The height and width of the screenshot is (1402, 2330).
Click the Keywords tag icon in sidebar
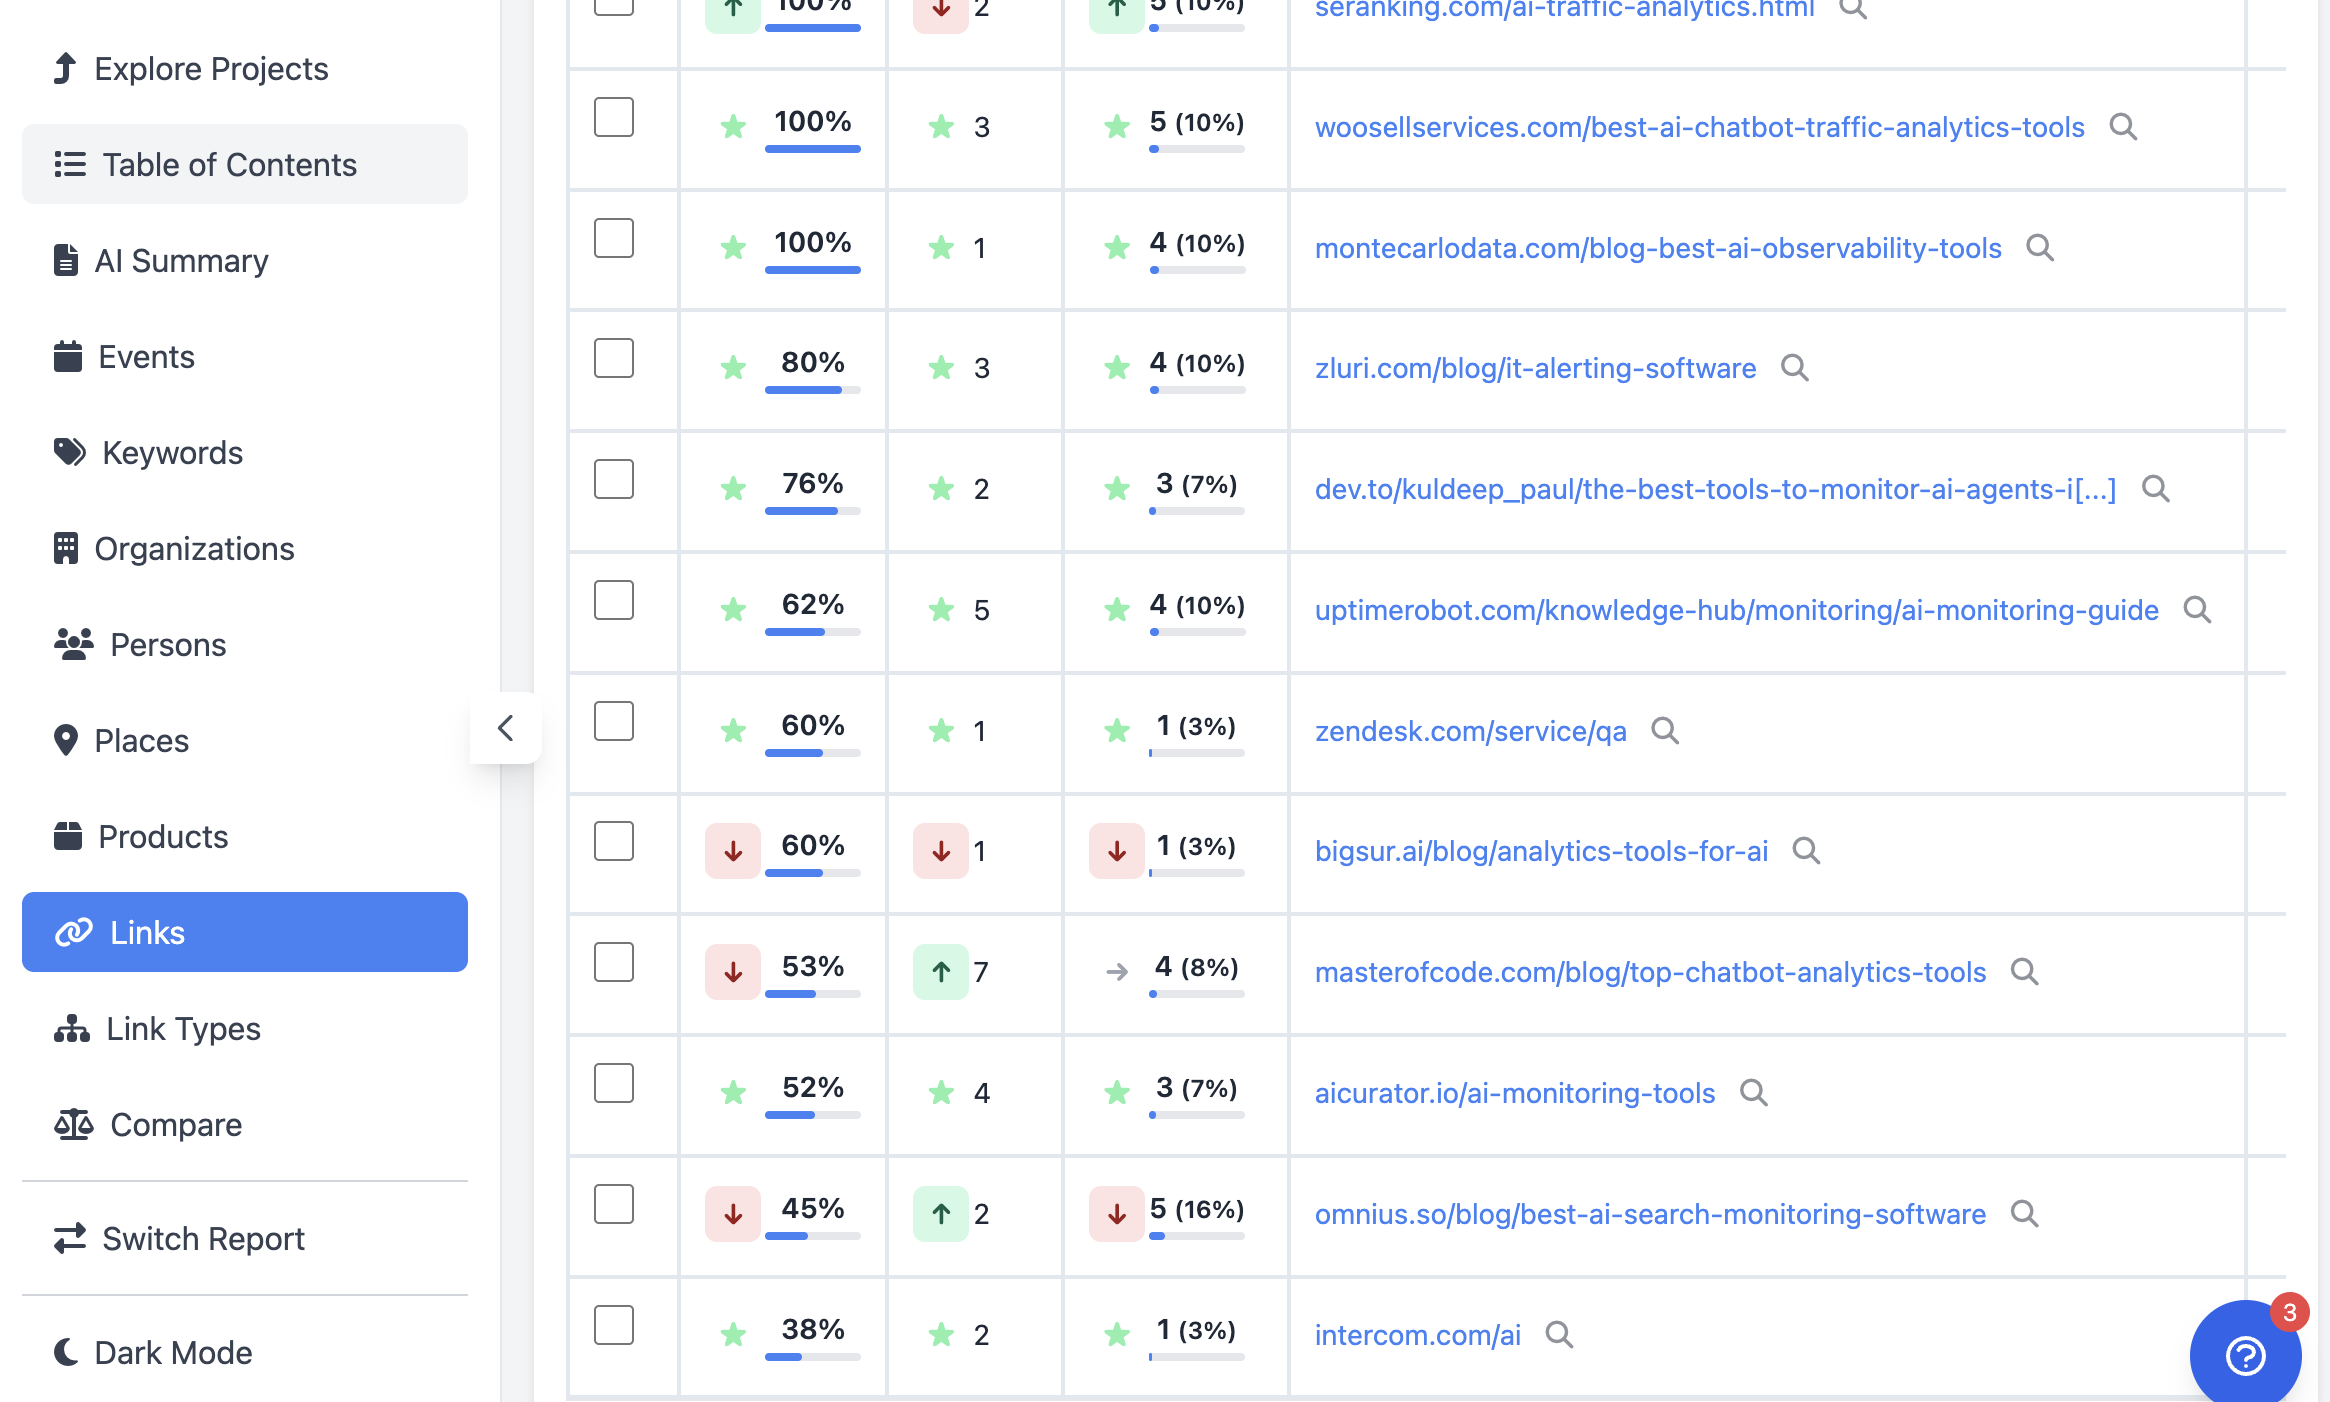coord(69,452)
